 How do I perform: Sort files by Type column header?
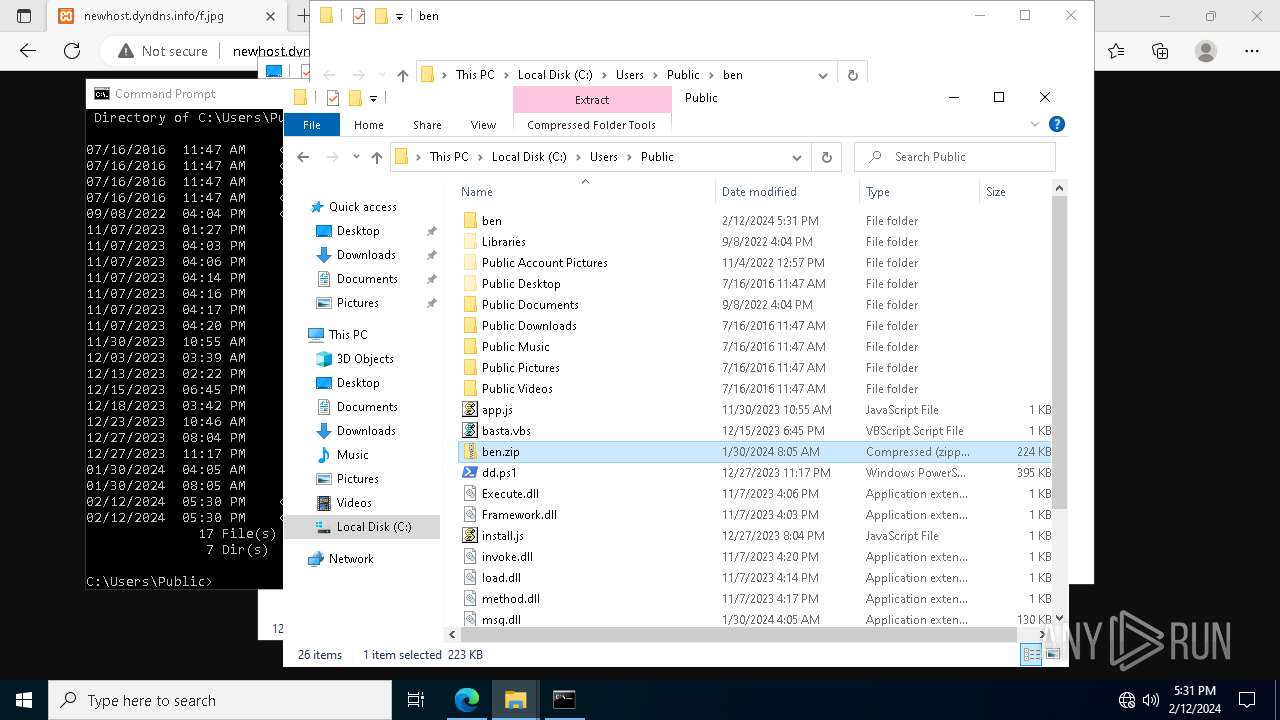click(919, 192)
